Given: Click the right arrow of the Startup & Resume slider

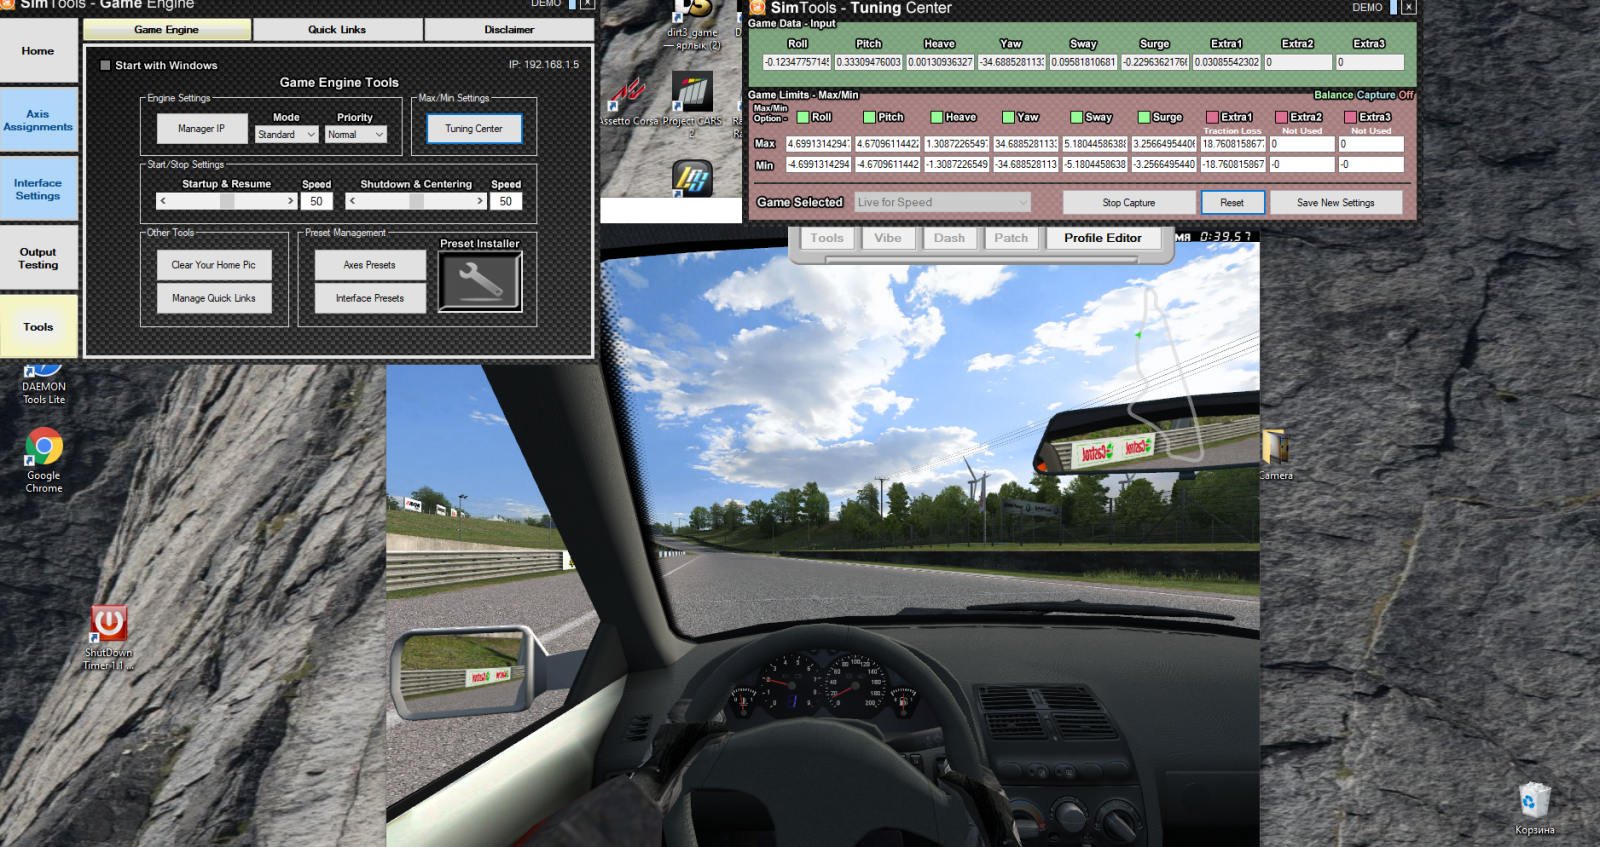Looking at the screenshot, I should (291, 201).
